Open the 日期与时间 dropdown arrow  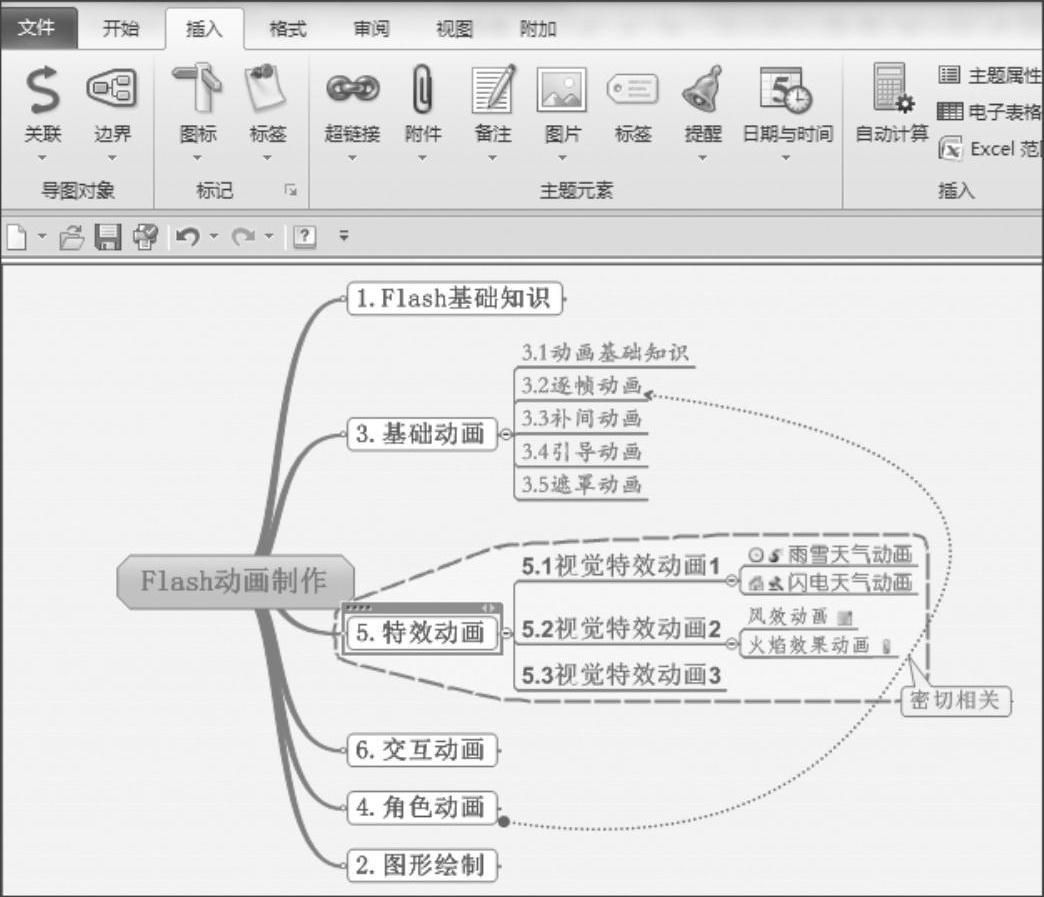[x=786, y=158]
